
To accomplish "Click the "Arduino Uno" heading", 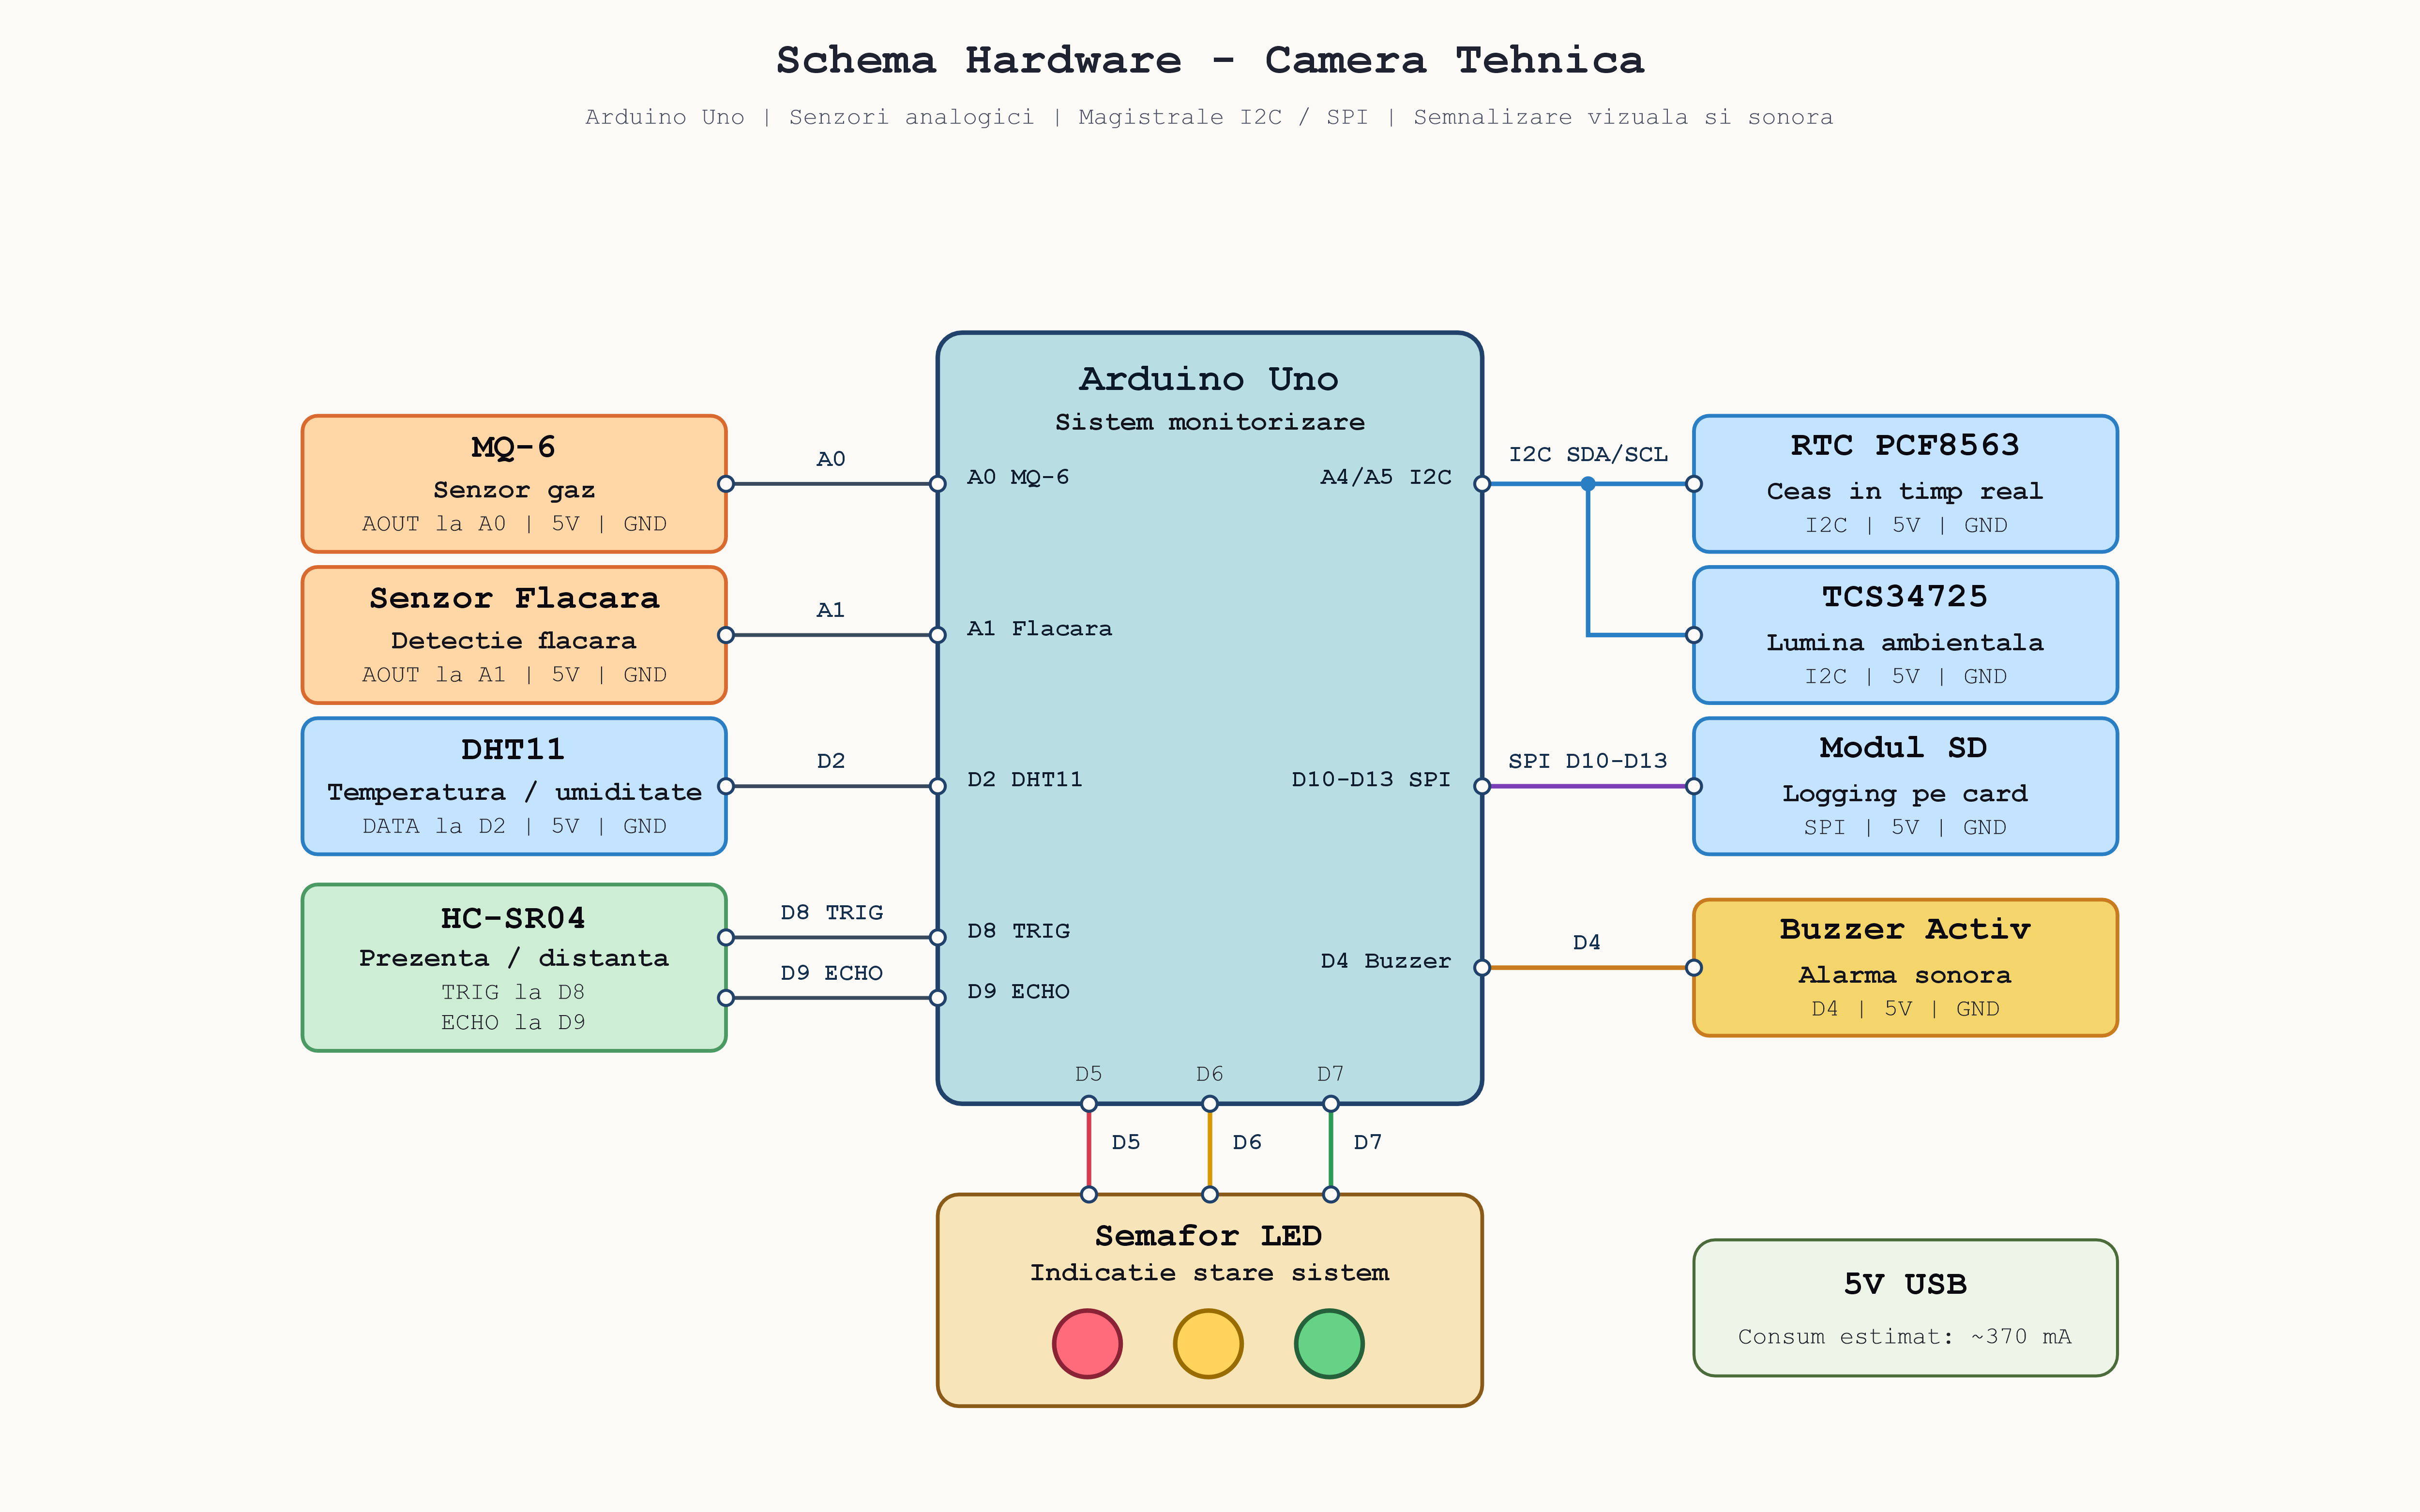I will (x=1209, y=379).
